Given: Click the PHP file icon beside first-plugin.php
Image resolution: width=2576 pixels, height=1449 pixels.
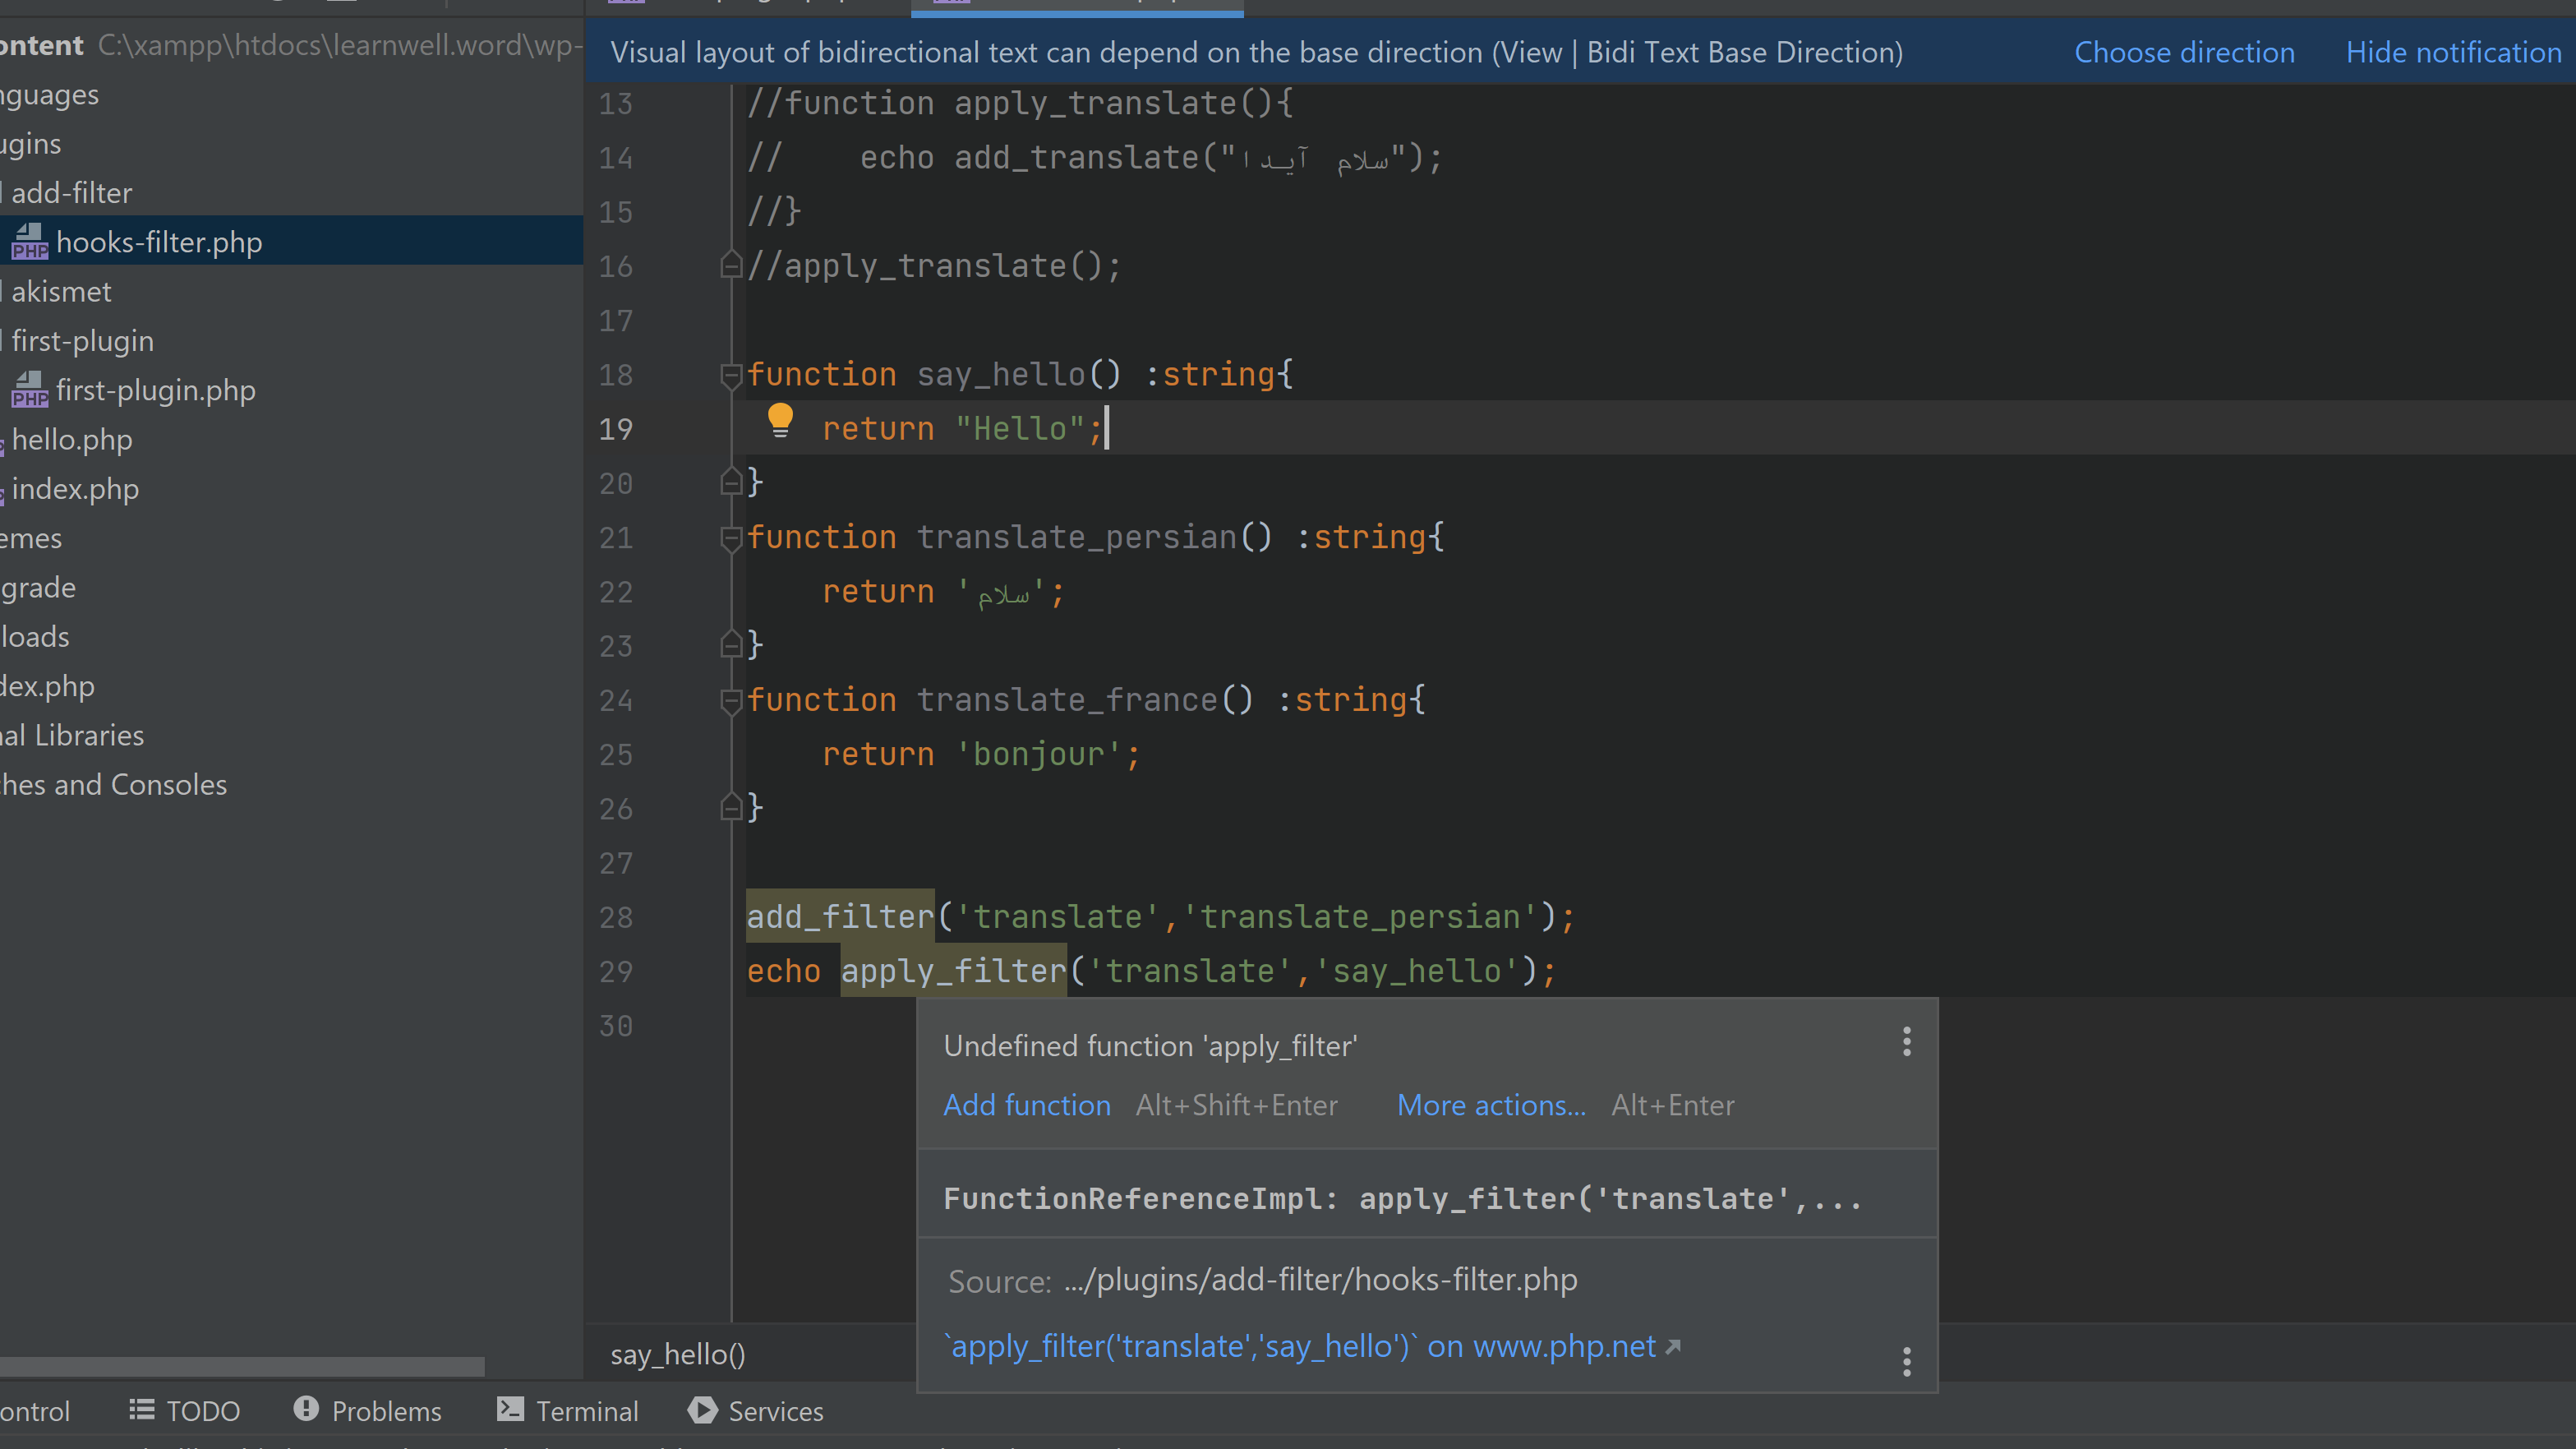Looking at the screenshot, I should pos(29,390).
